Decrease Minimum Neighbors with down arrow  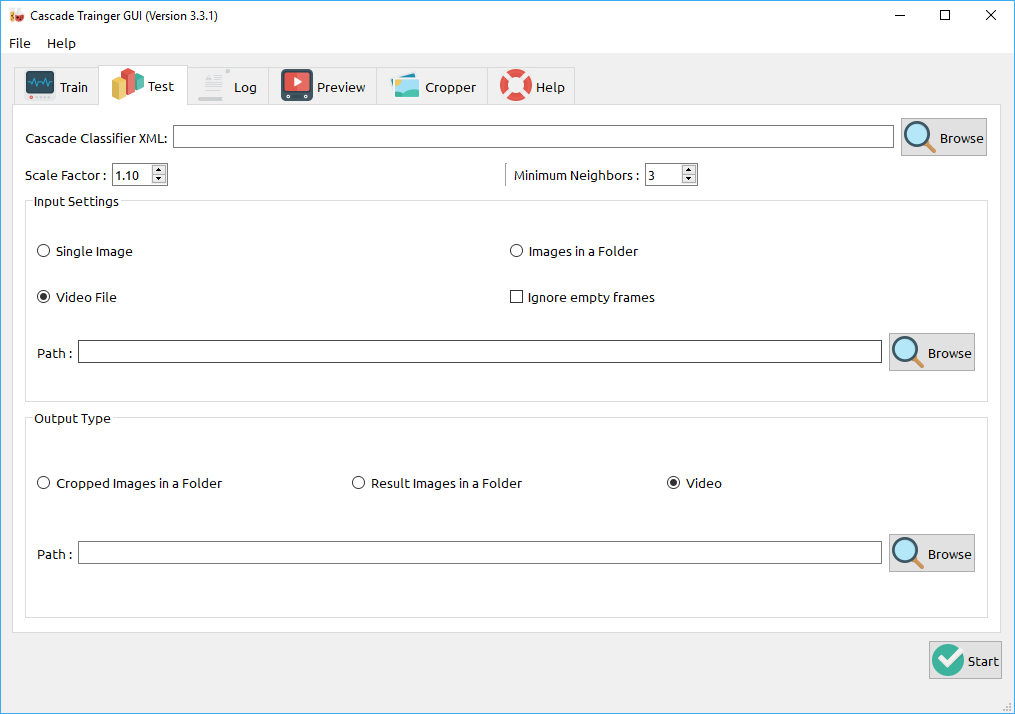click(x=689, y=179)
